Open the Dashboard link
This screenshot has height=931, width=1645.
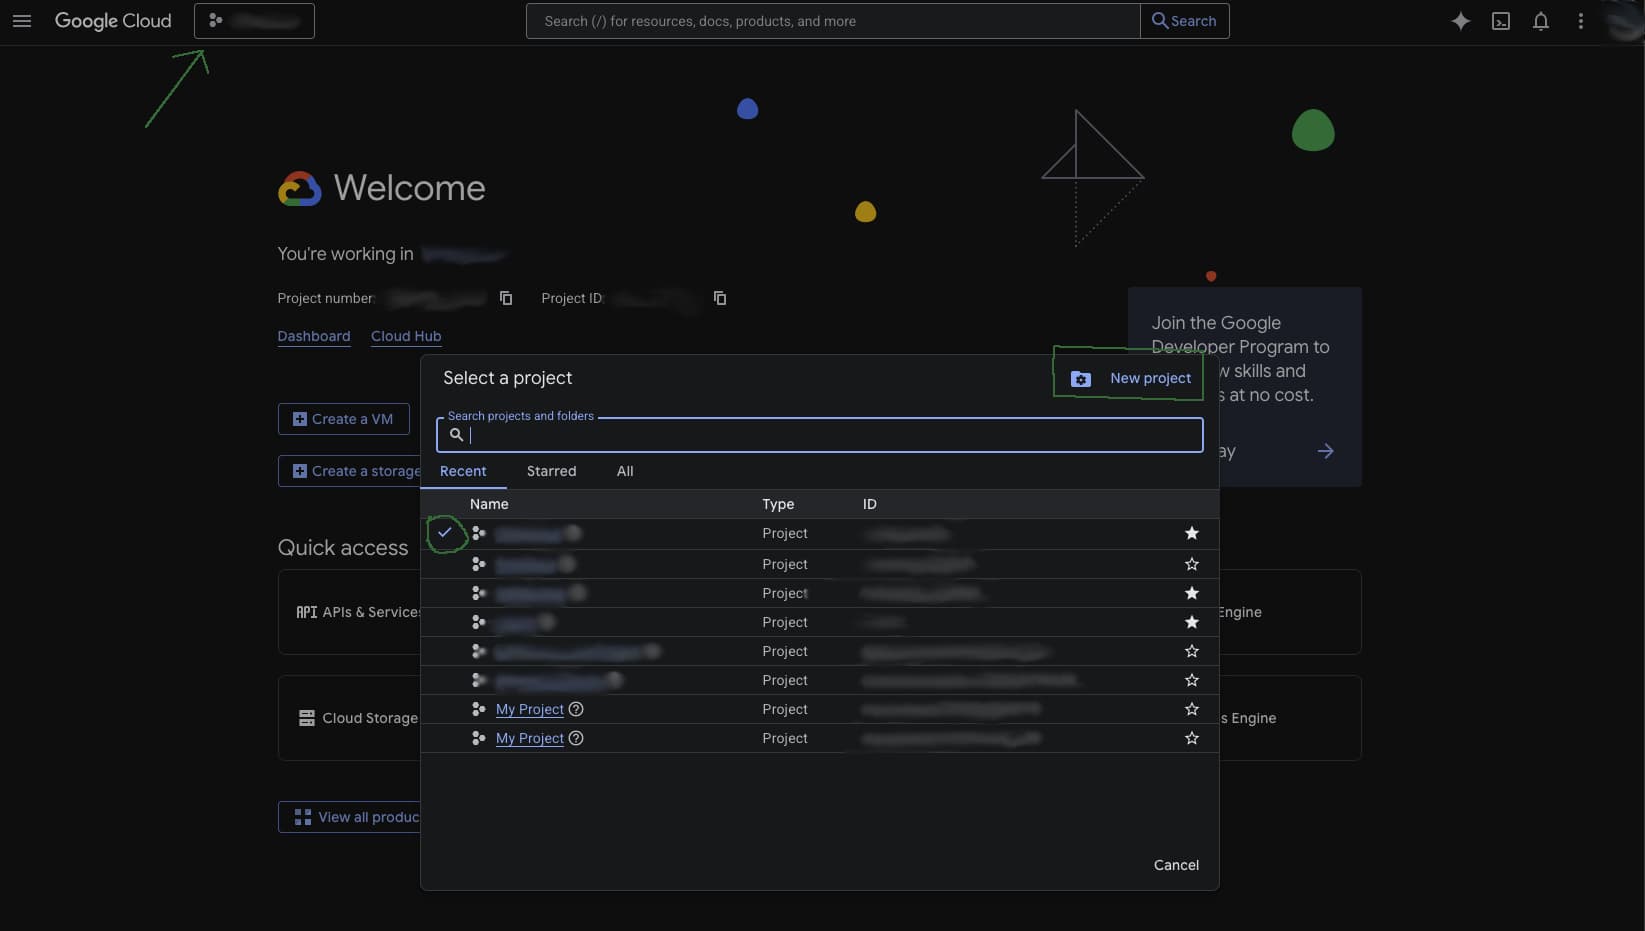click(x=314, y=336)
